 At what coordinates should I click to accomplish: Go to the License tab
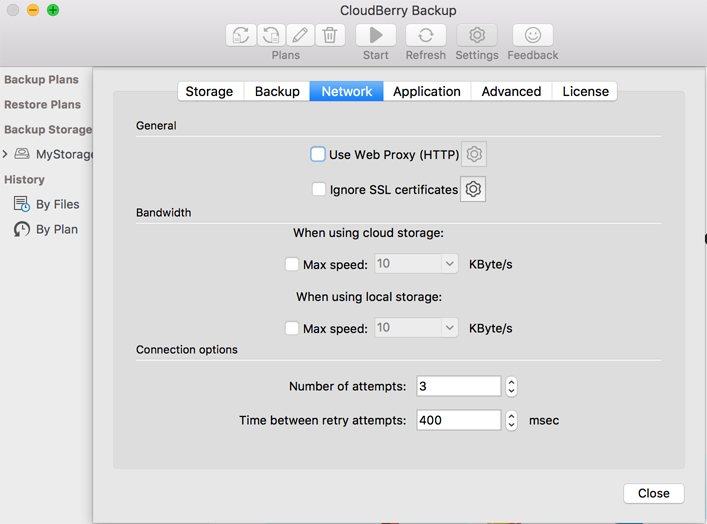click(585, 92)
